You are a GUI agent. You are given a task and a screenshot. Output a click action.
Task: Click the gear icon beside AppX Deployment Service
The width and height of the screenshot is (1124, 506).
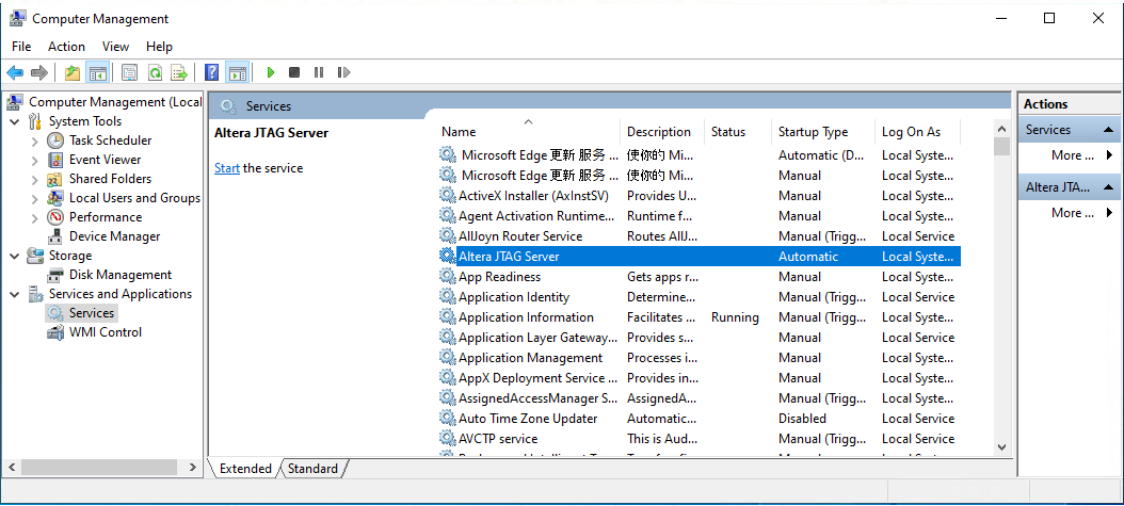[x=447, y=378]
